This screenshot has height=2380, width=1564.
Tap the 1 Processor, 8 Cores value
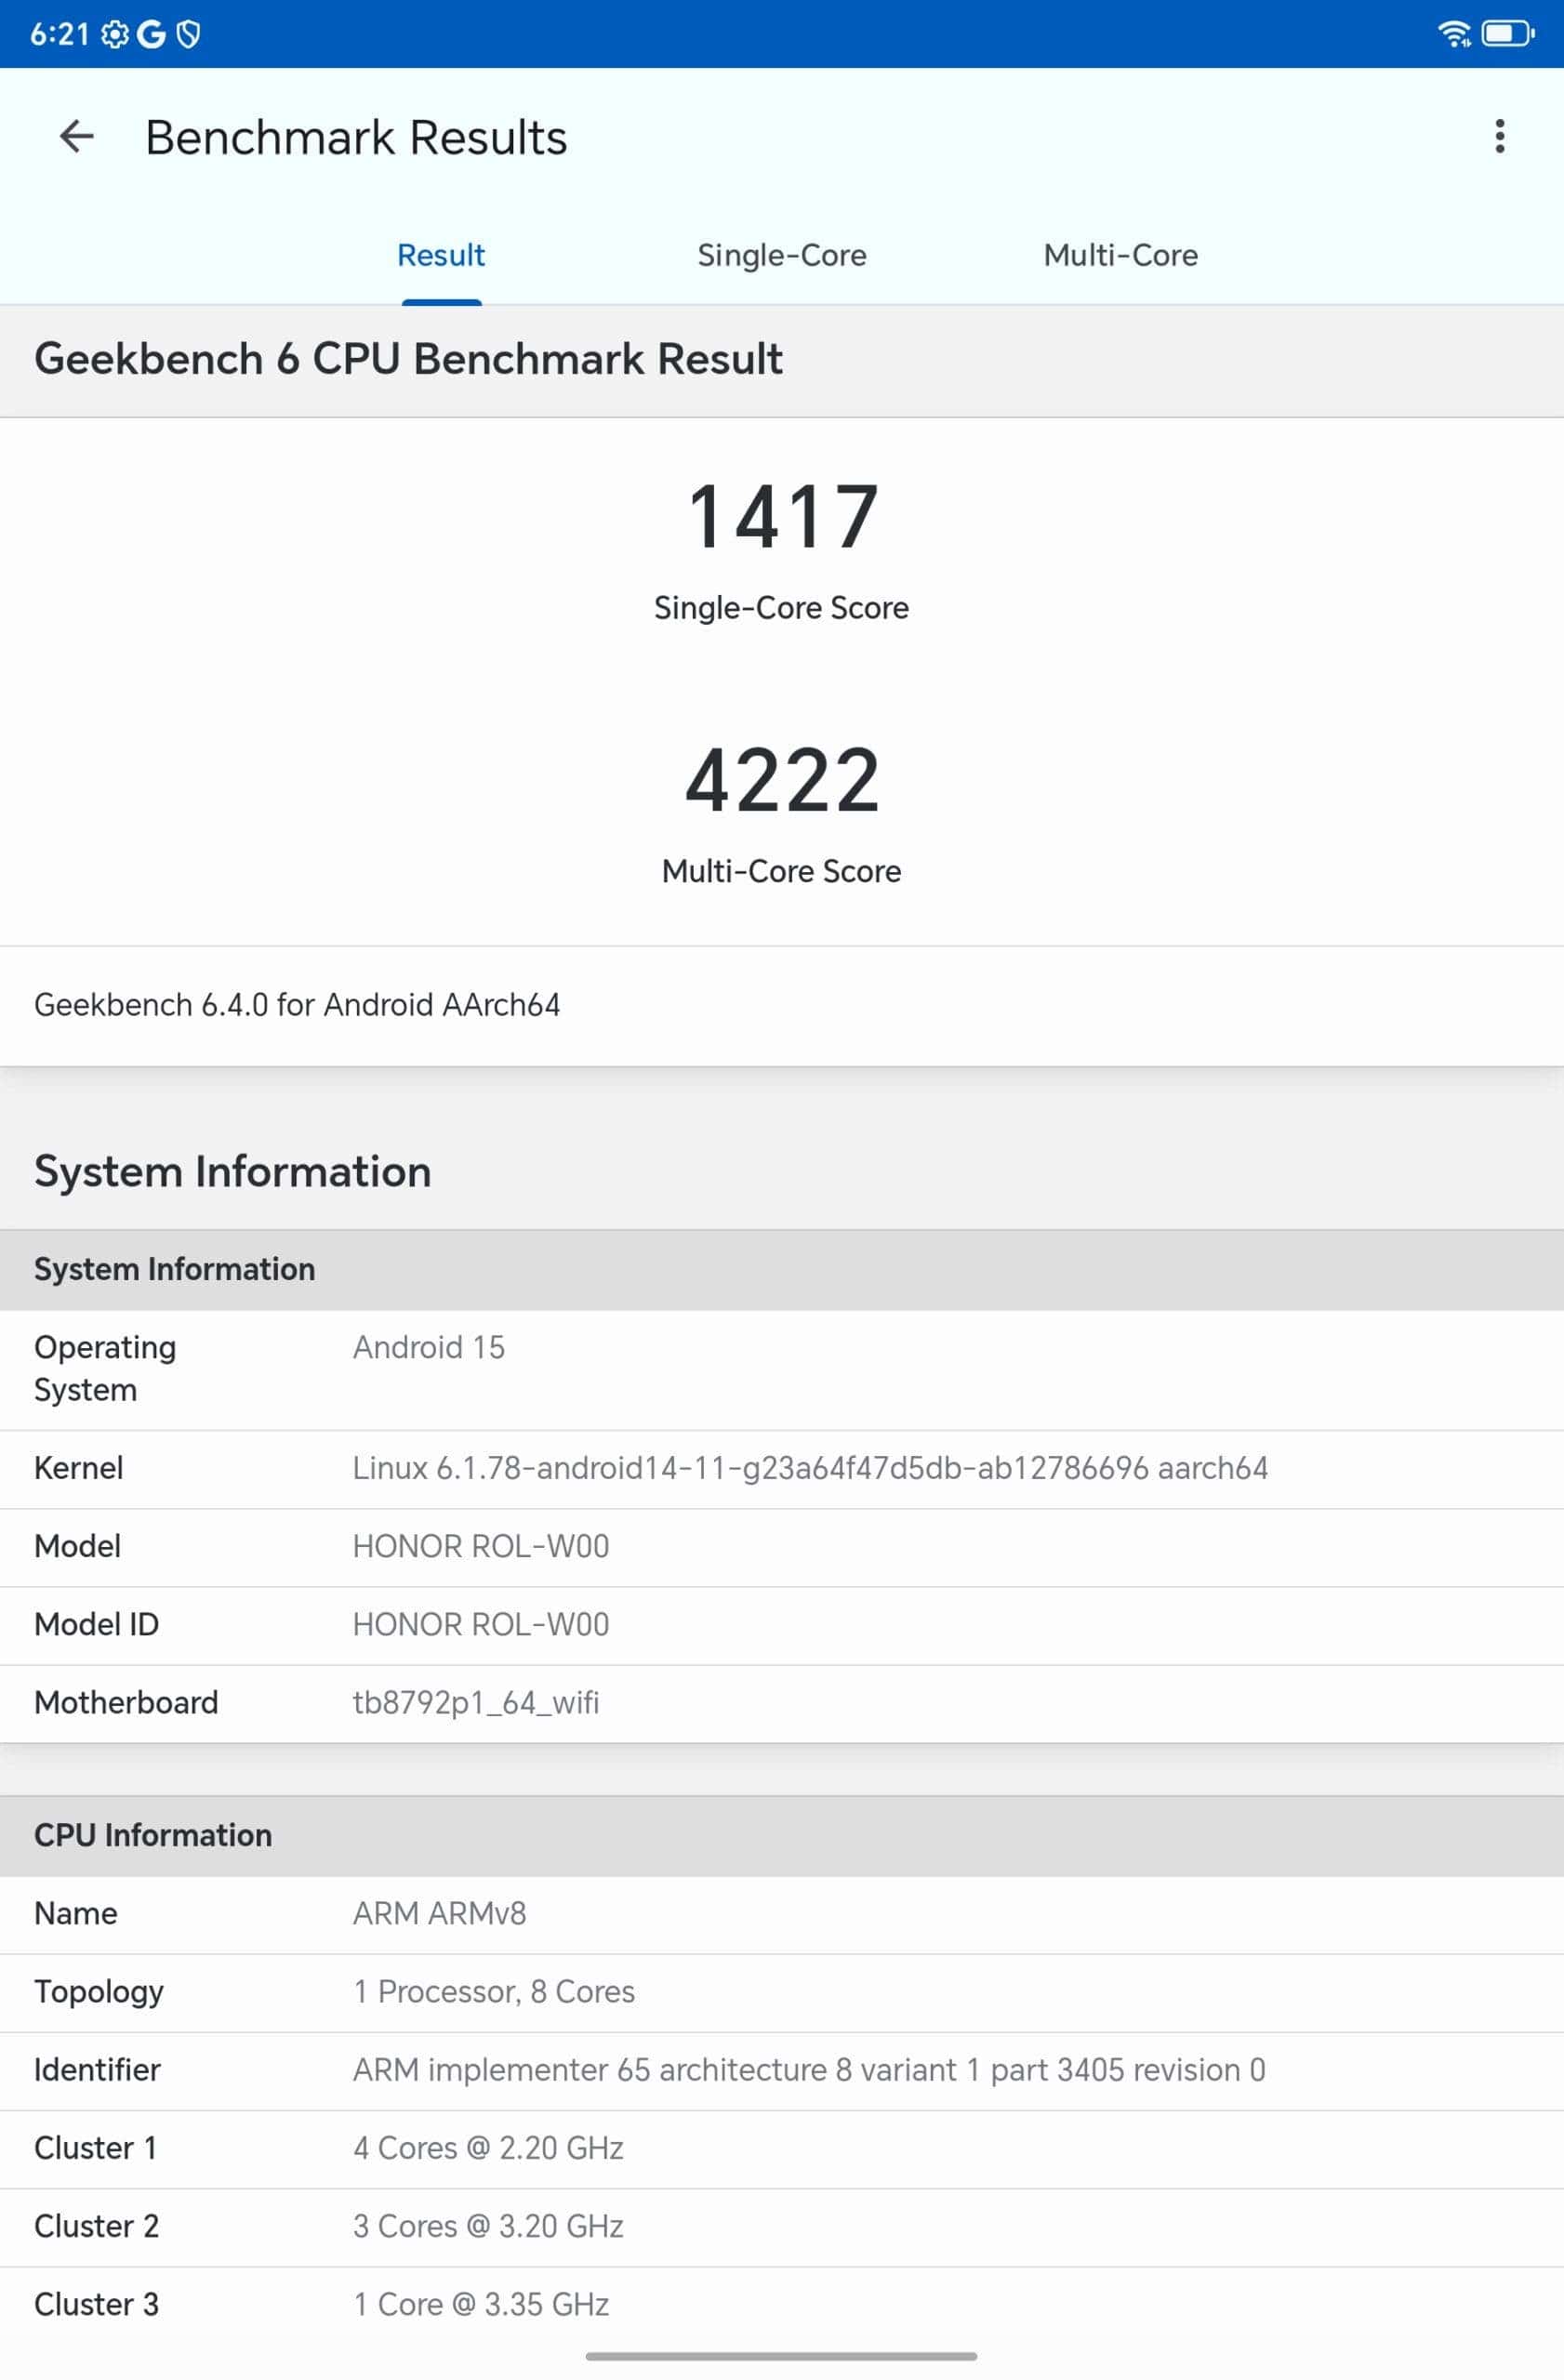coord(494,1992)
